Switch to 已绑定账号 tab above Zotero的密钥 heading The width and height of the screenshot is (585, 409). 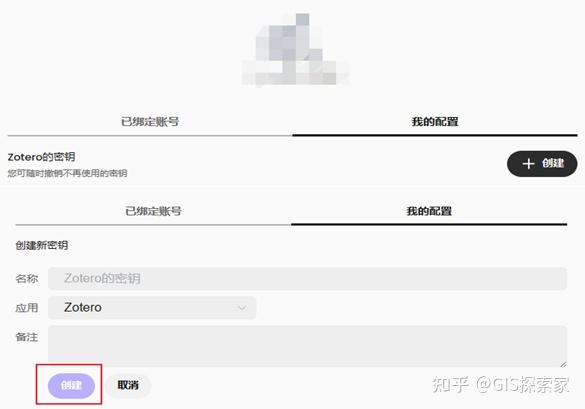pyautogui.click(x=150, y=122)
